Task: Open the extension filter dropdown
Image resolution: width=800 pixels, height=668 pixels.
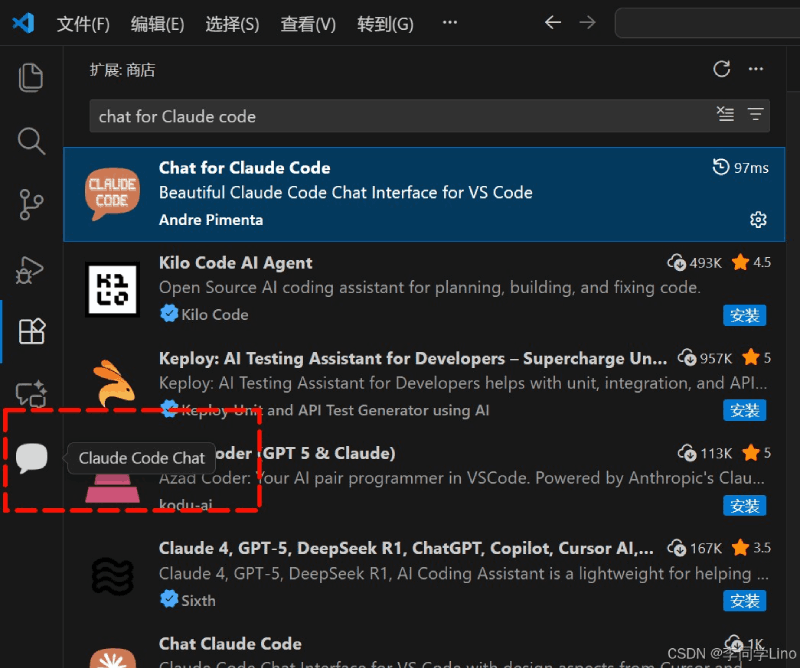Action: 755,114
